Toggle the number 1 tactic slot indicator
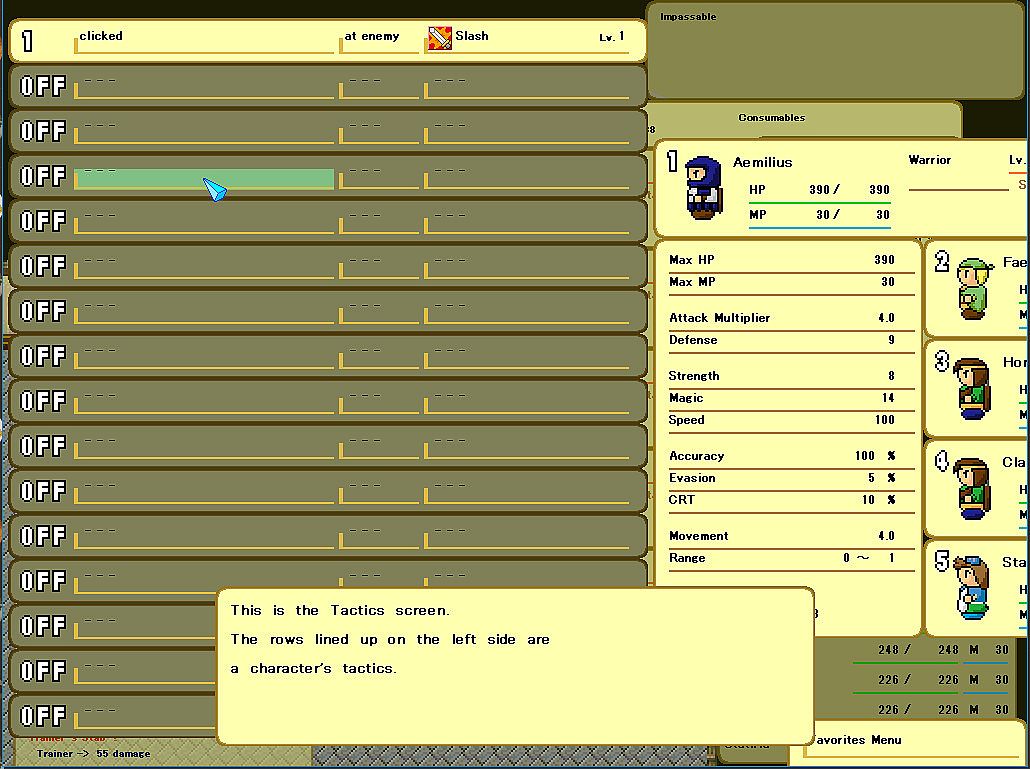 click(x=27, y=41)
